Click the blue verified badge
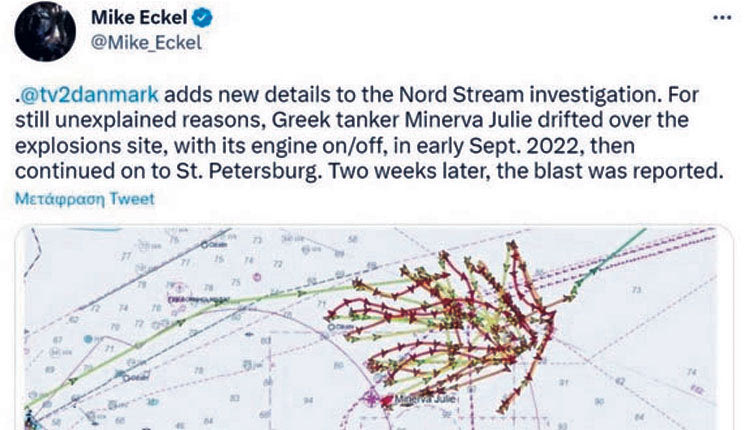The height and width of the screenshot is (430, 750). [x=202, y=19]
